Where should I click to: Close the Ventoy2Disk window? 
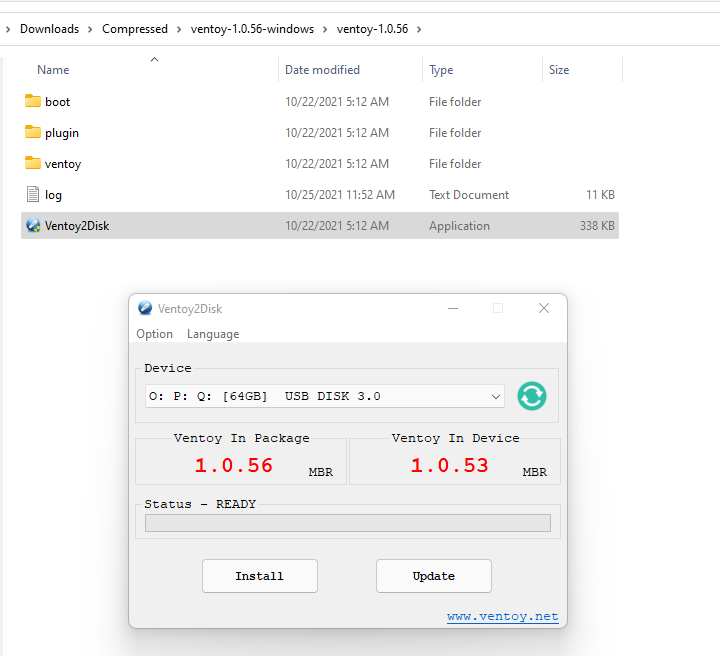[544, 308]
